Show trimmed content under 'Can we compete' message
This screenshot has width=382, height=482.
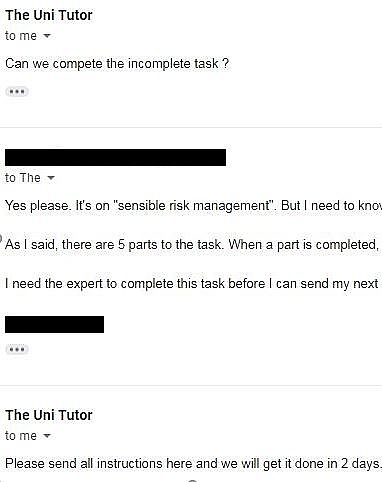[17, 92]
